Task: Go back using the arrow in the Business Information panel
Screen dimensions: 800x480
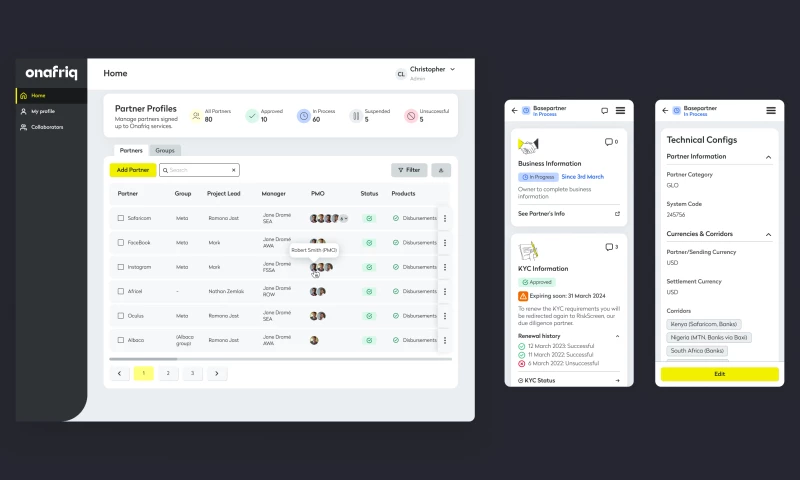Action: 514,110
